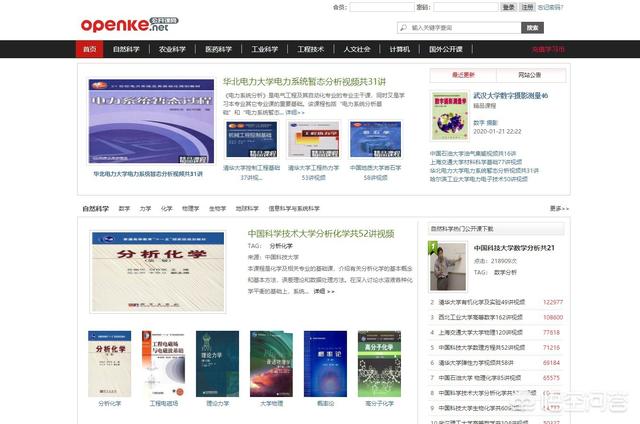Select the 生物学 subcategory link
This screenshot has height=424, width=640.
coord(218,209)
